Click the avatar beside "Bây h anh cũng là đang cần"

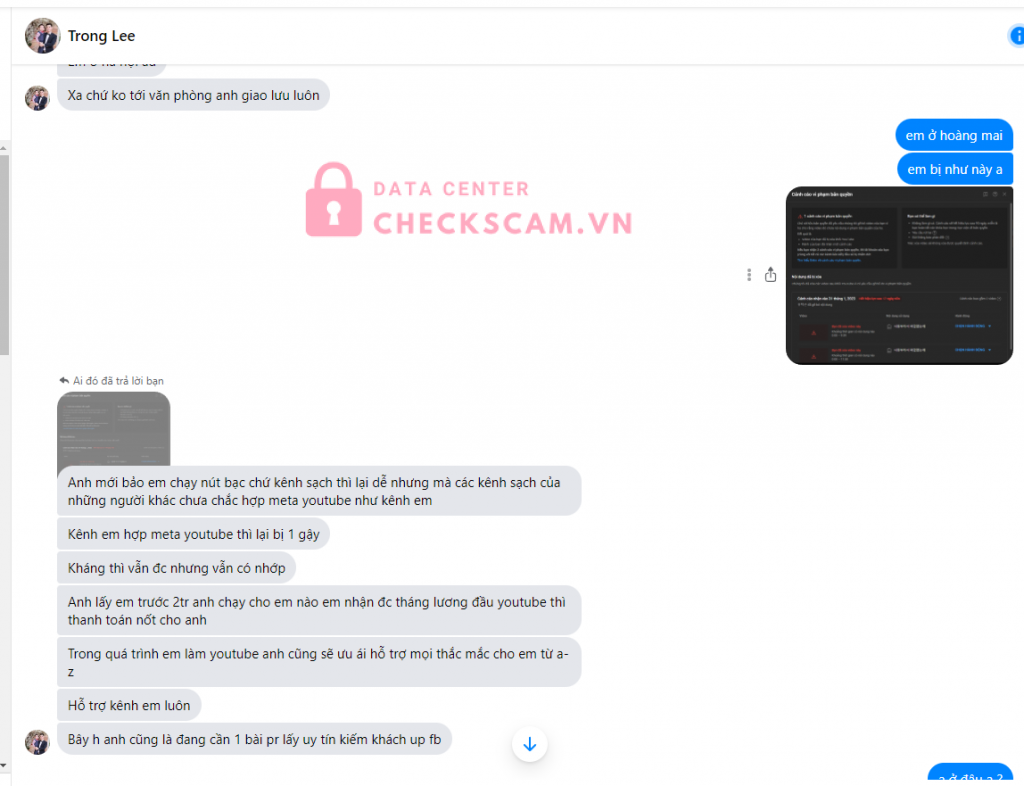coord(37,742)
